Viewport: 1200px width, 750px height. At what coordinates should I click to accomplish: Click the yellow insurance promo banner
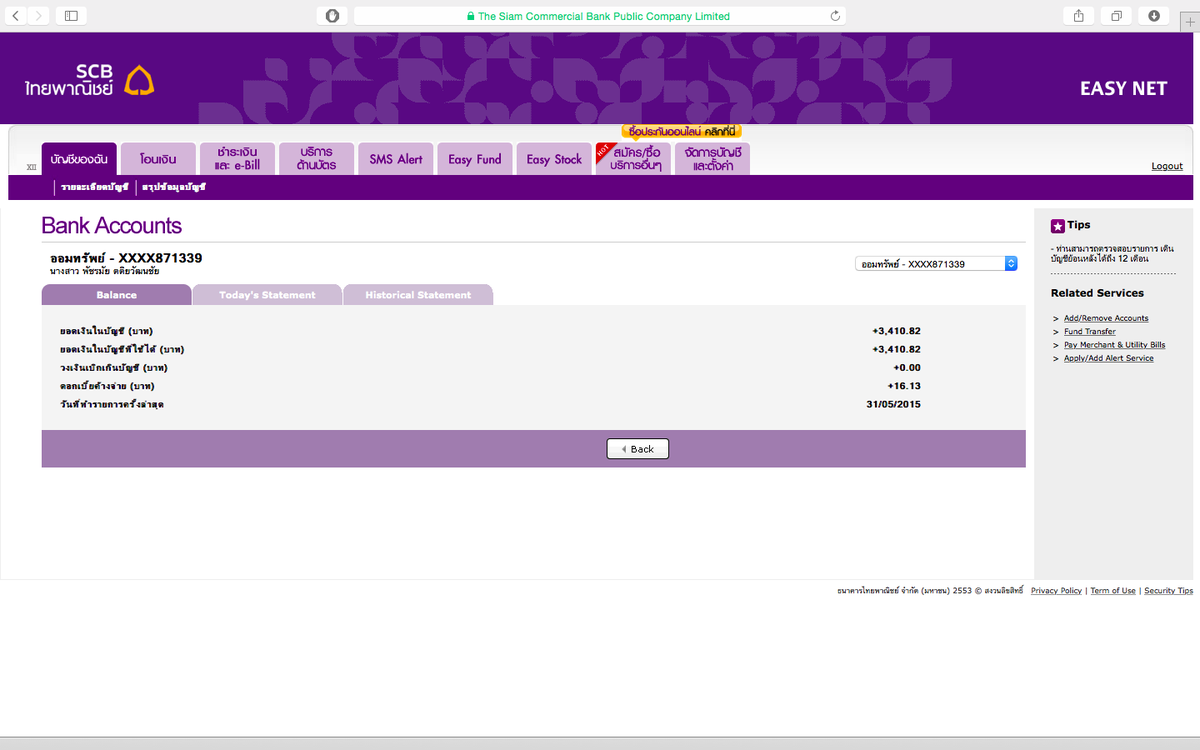pos(682,131)
